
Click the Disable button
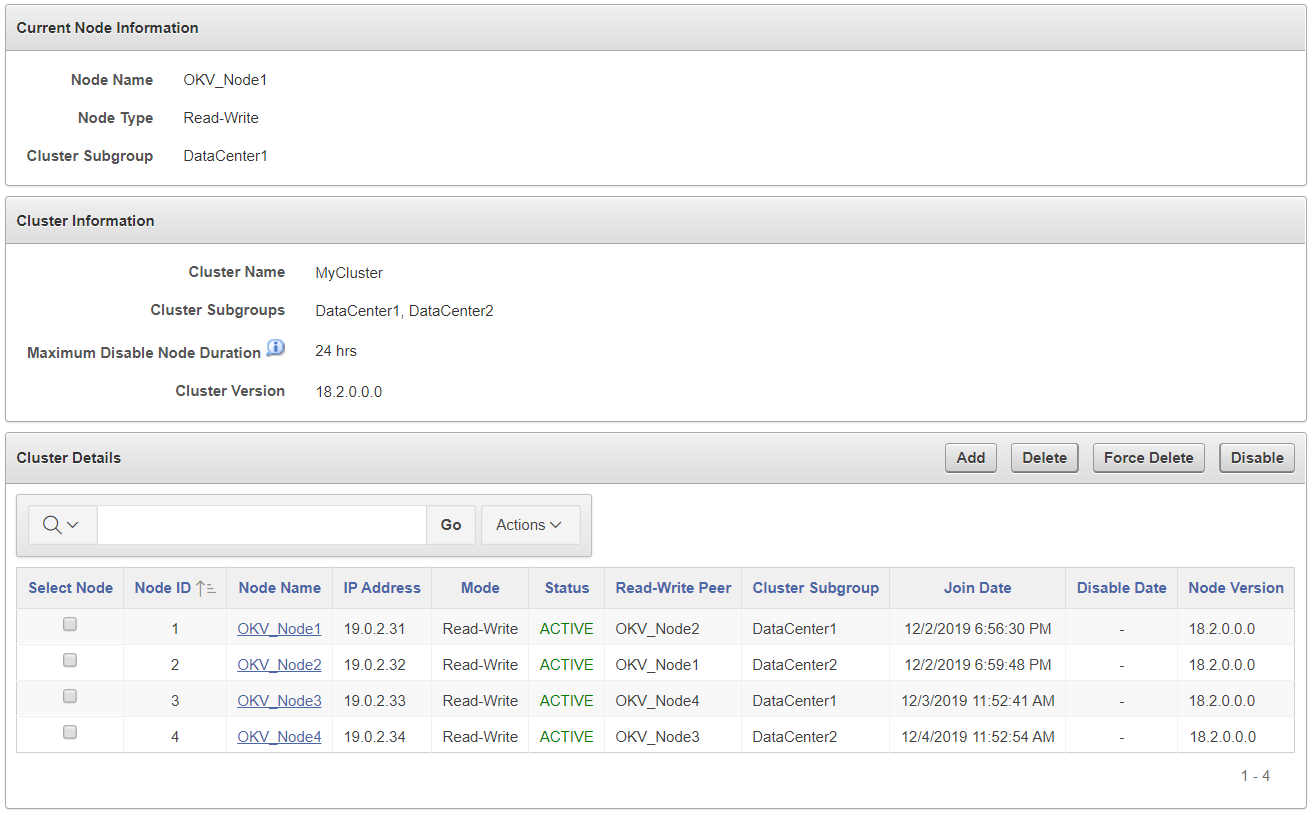click(1256, 457)
